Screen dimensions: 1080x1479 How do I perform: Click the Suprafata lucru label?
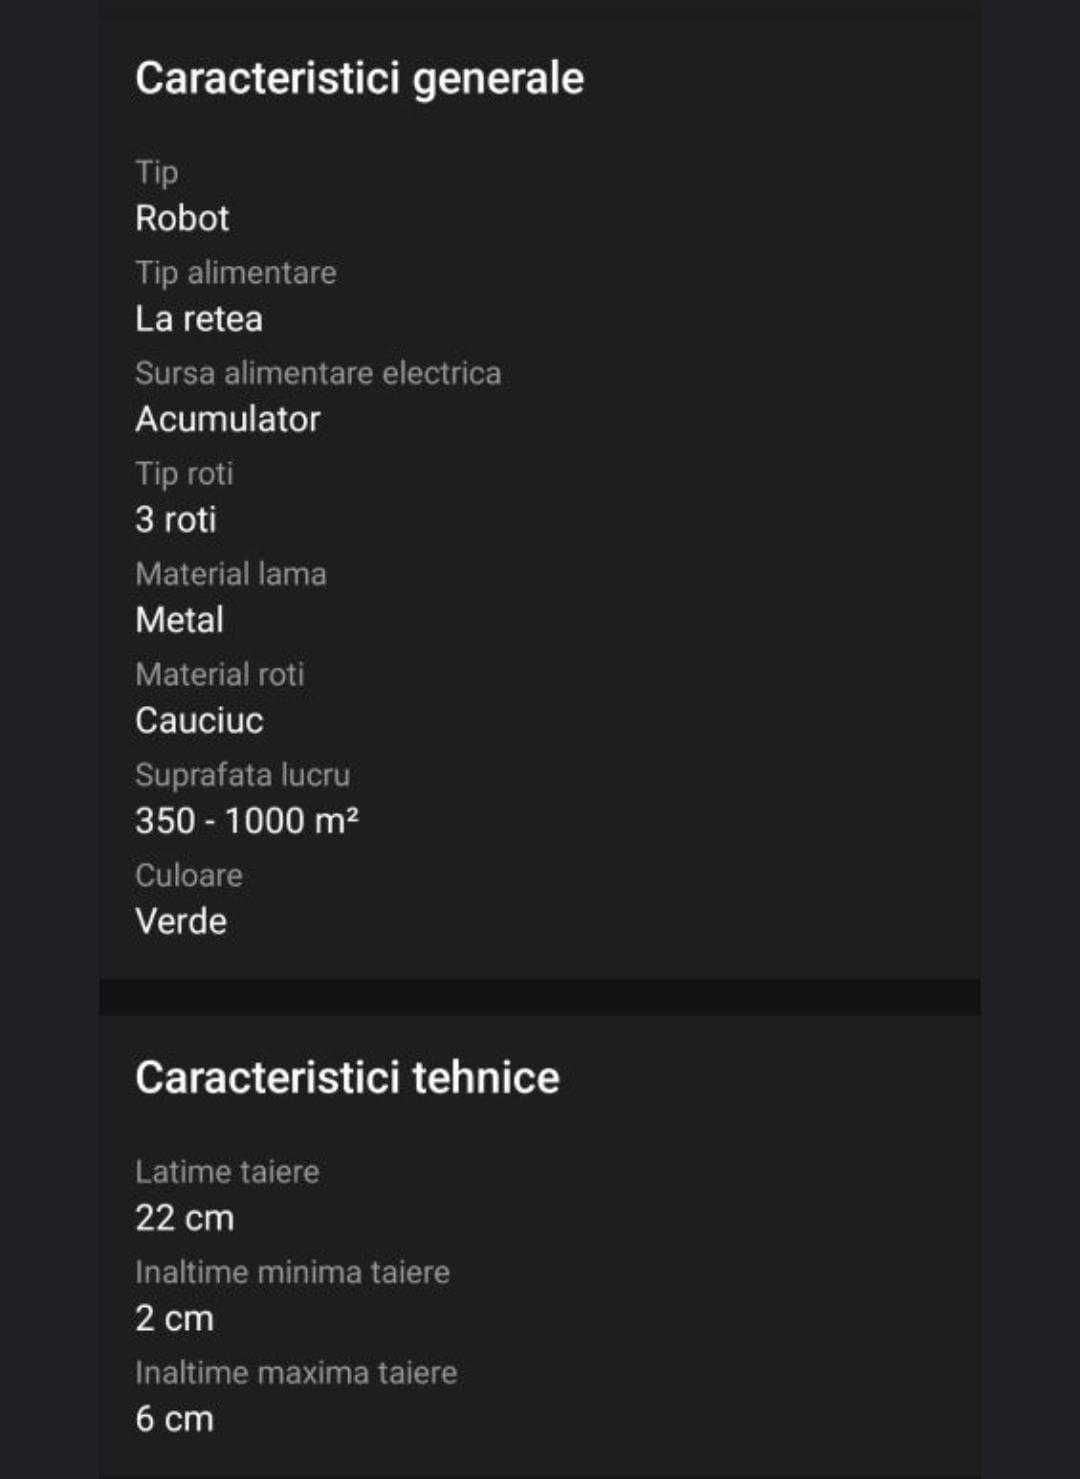pyautogui.click(x=243, y=775)
